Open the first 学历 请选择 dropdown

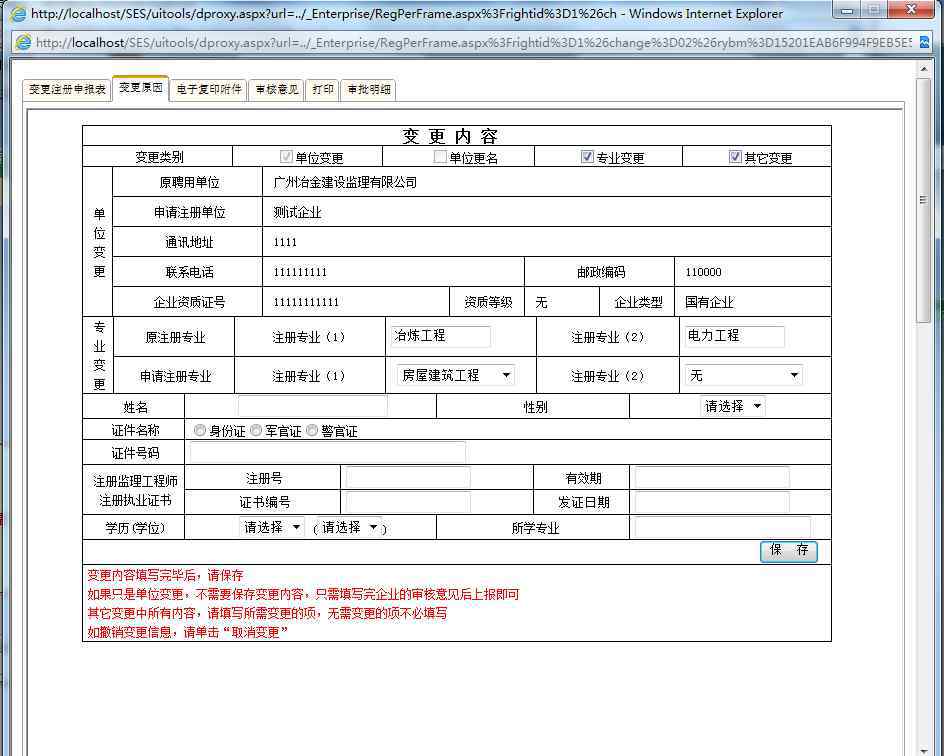click(272, 527)
